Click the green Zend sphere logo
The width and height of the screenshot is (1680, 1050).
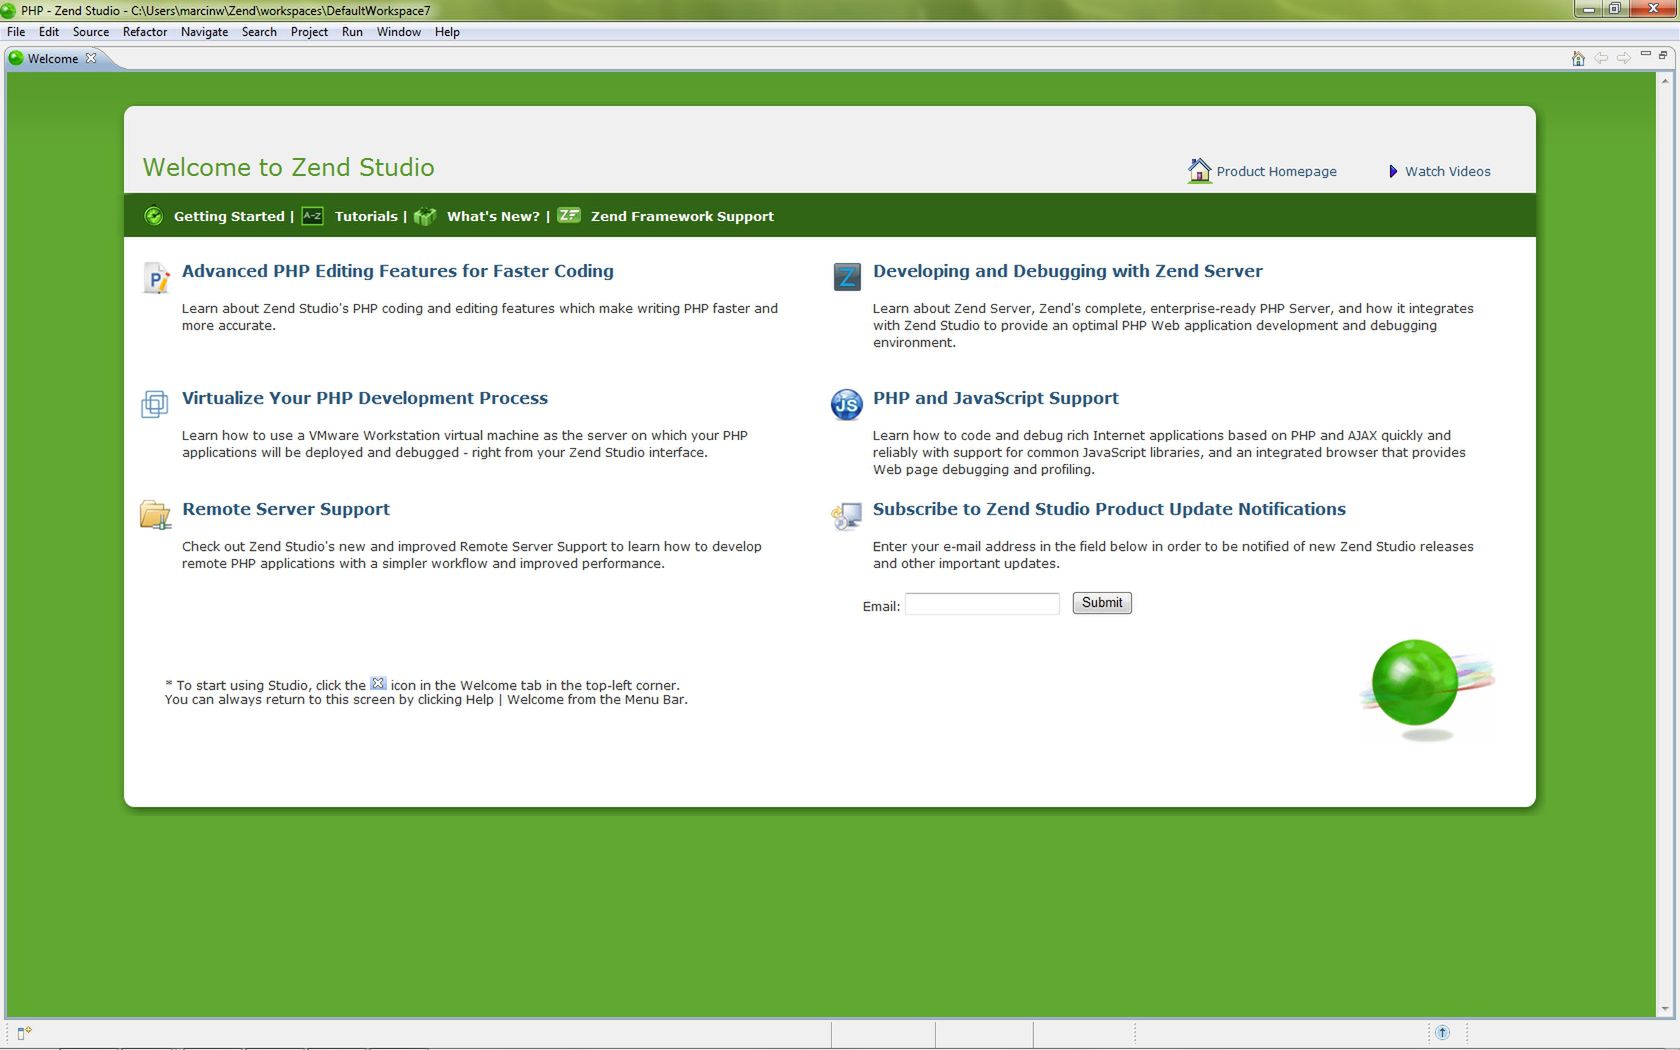tap(1425, 688)
